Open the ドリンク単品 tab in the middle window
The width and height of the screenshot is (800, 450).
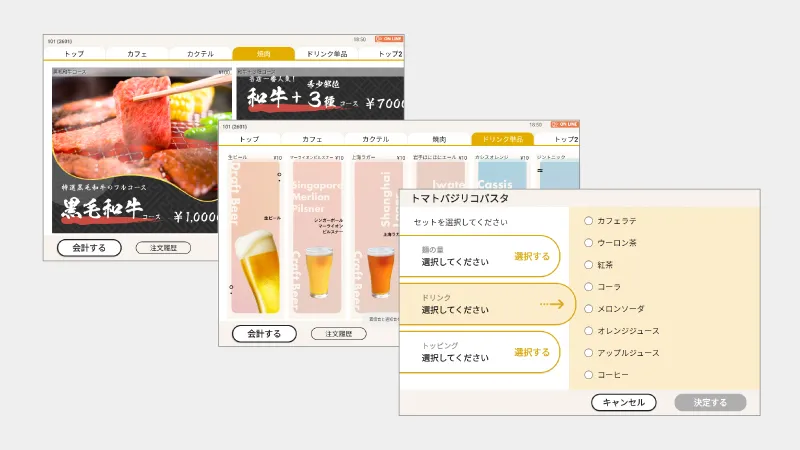502,139
